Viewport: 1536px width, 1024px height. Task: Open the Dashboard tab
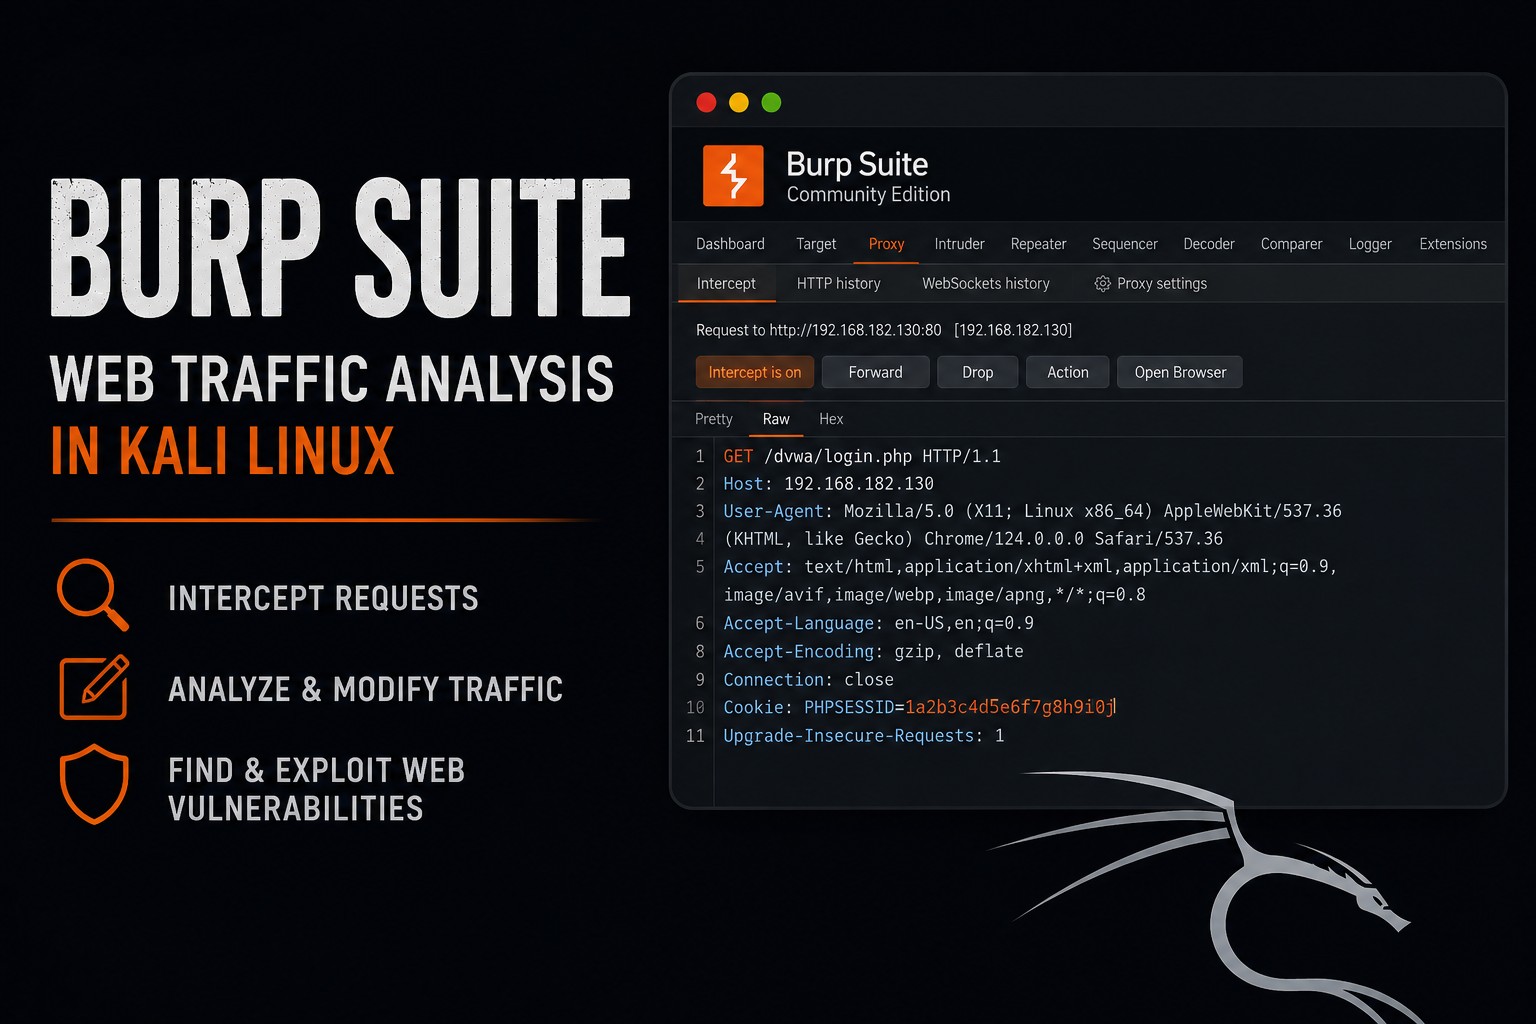pos(730,244)
